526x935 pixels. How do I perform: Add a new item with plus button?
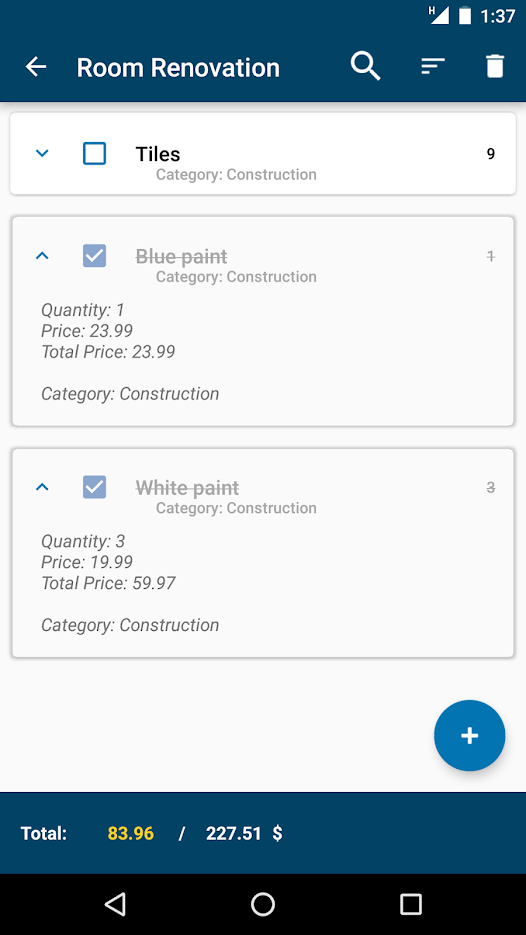pyautogui.click(x=469, y=735)
